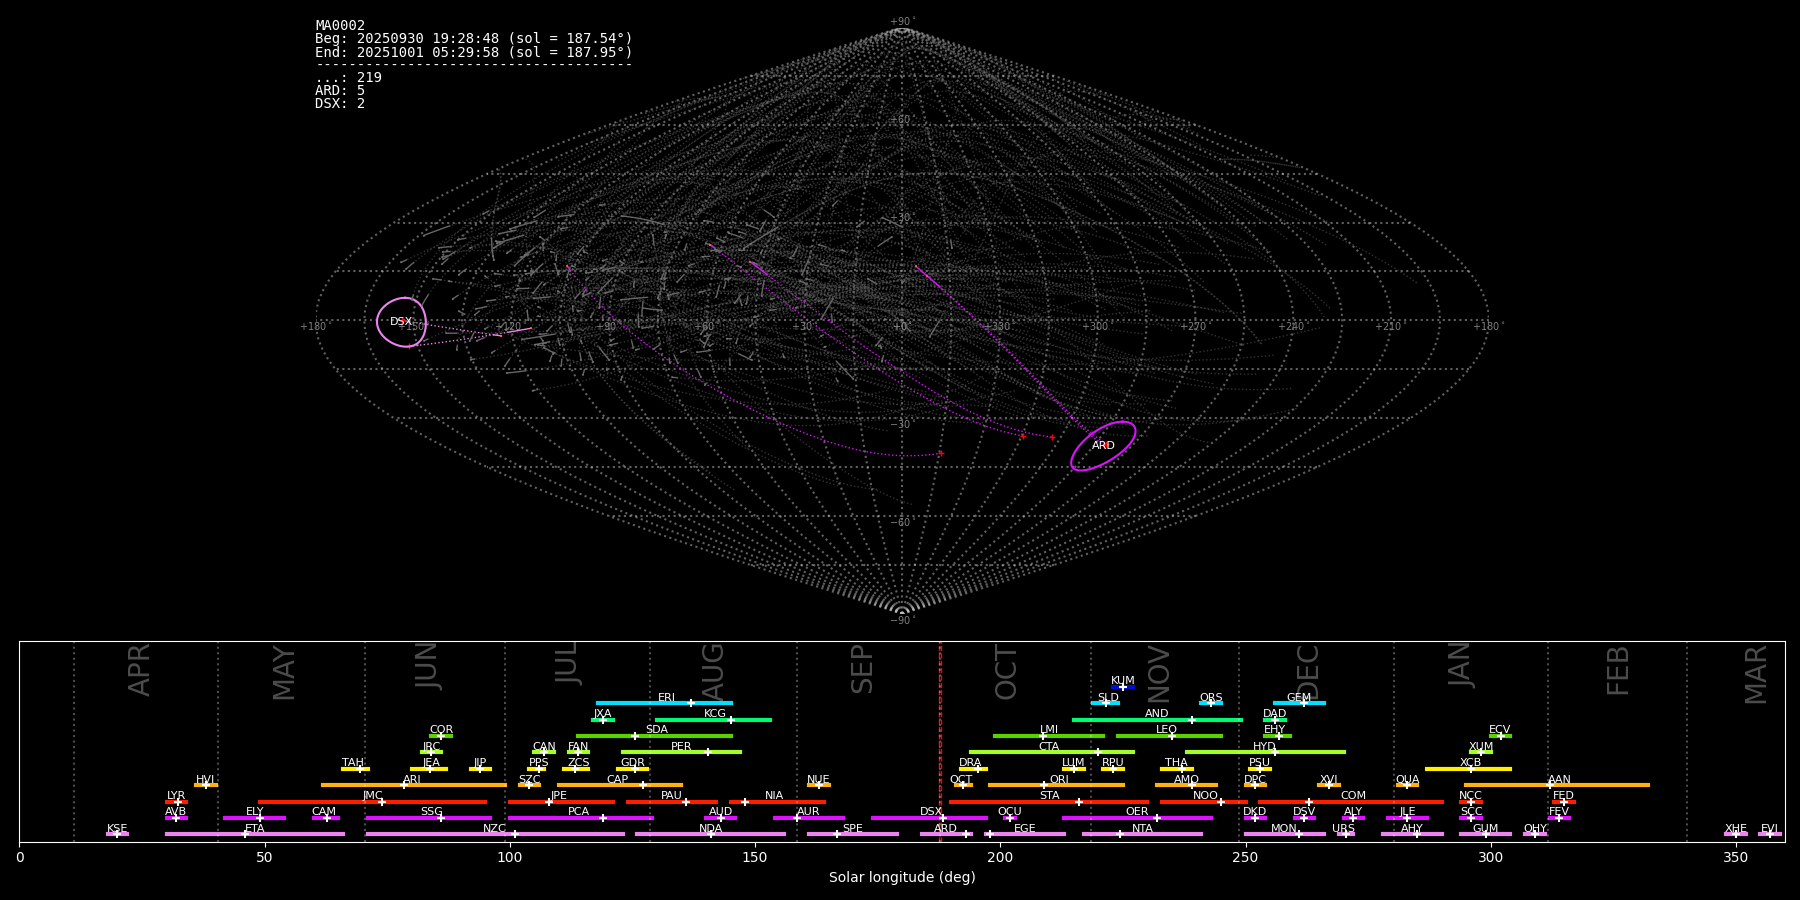Select the NDA shower bar
Viewport: 1800px width, 900px height.
711,834
